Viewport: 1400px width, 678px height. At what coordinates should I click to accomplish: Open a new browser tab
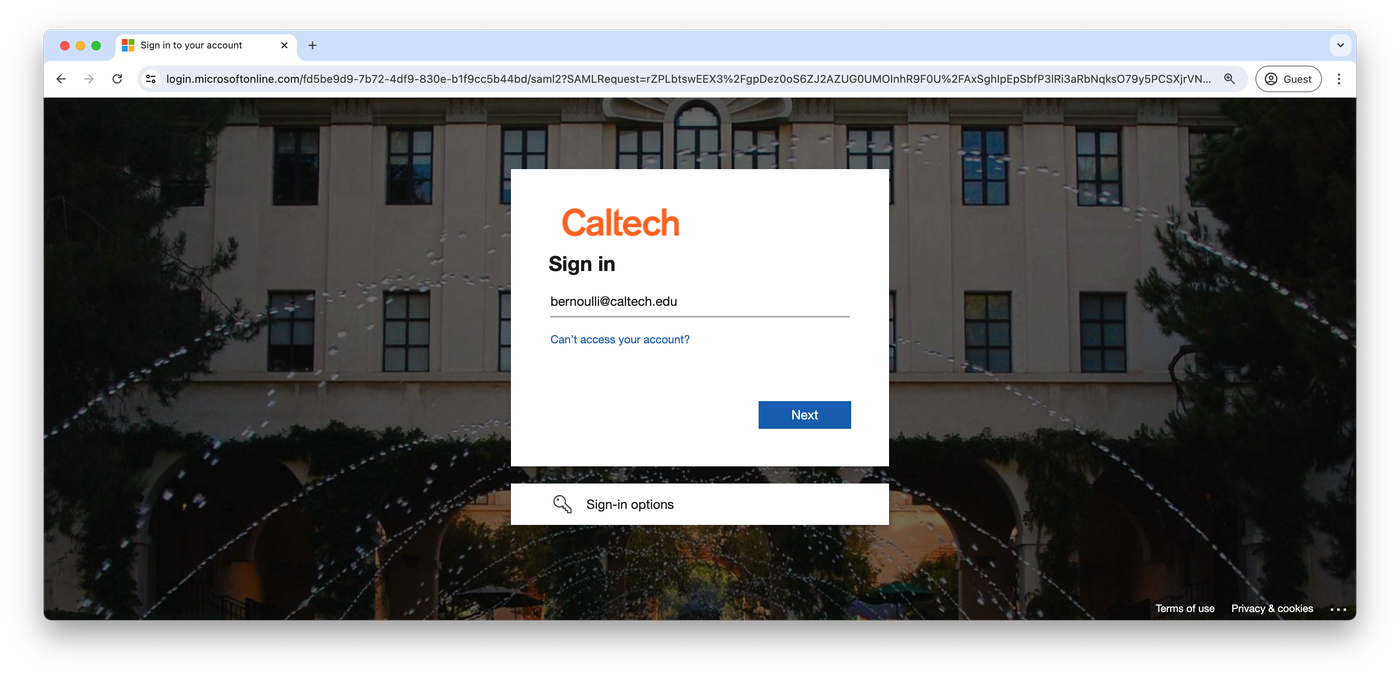click(312, 45)
